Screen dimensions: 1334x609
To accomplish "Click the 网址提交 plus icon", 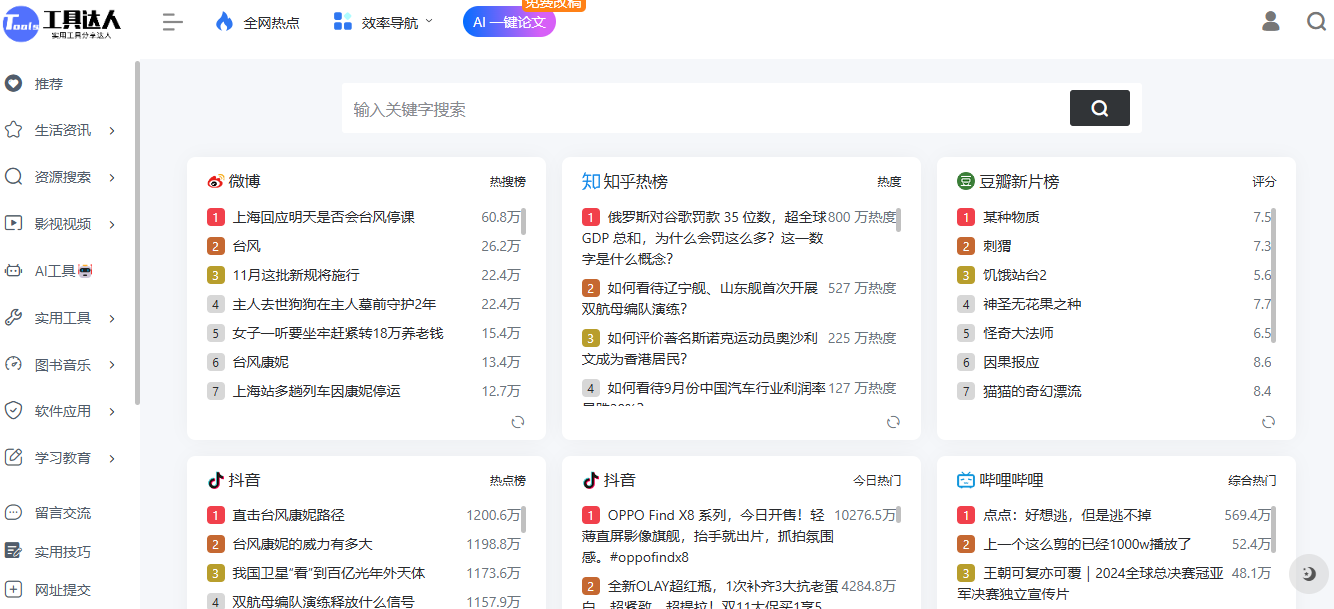I will click(x=13, y=590).
